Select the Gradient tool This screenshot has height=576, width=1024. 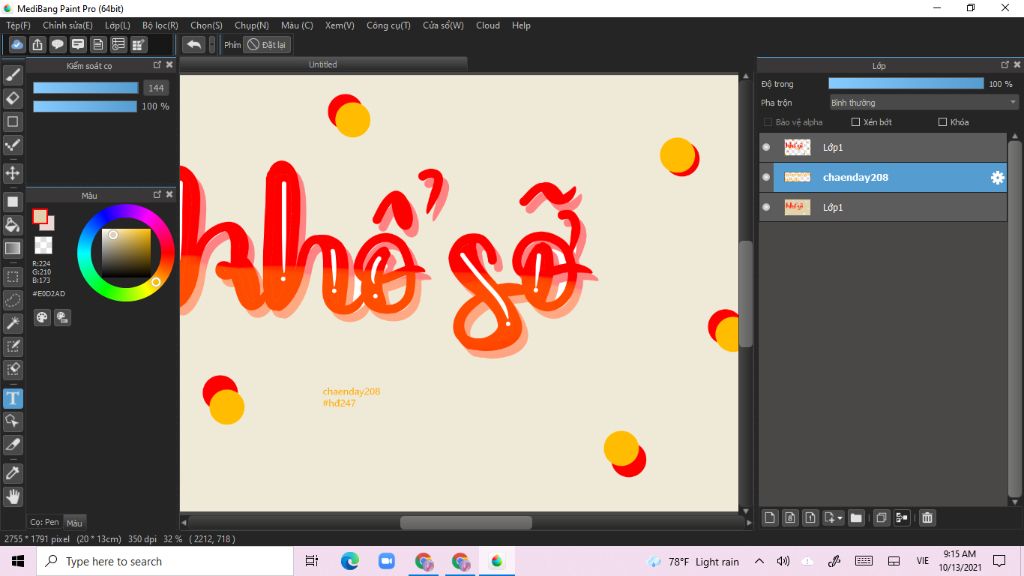tap(12, 248)
